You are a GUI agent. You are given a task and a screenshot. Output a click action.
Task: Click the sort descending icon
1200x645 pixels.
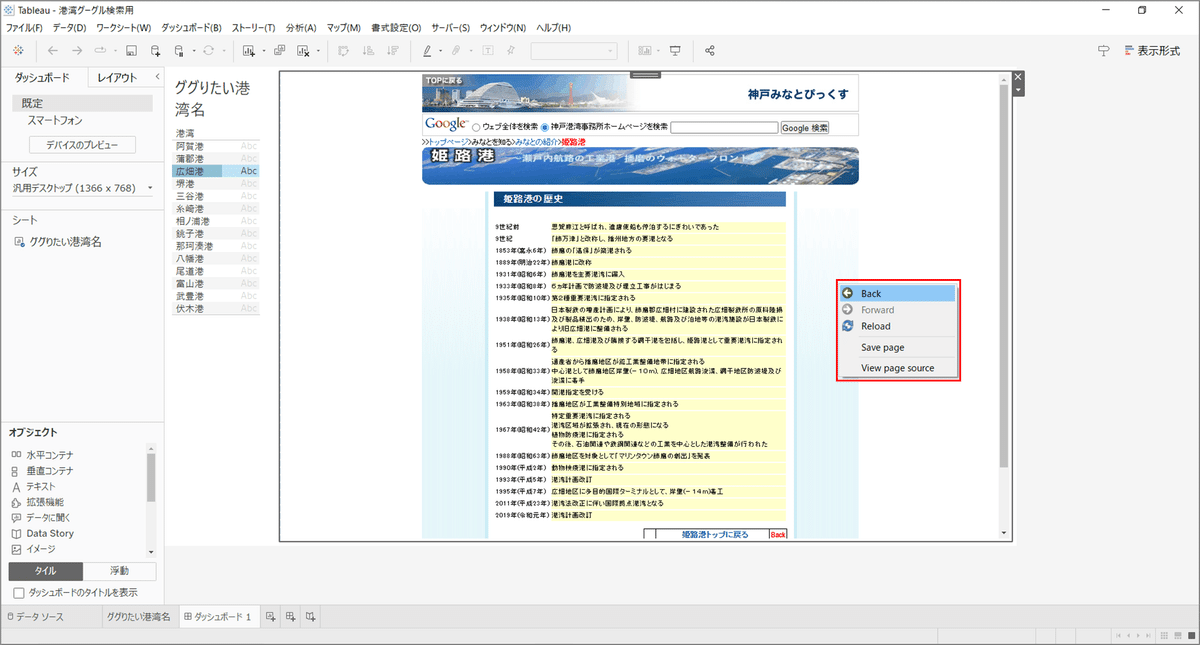click(392, 50)
